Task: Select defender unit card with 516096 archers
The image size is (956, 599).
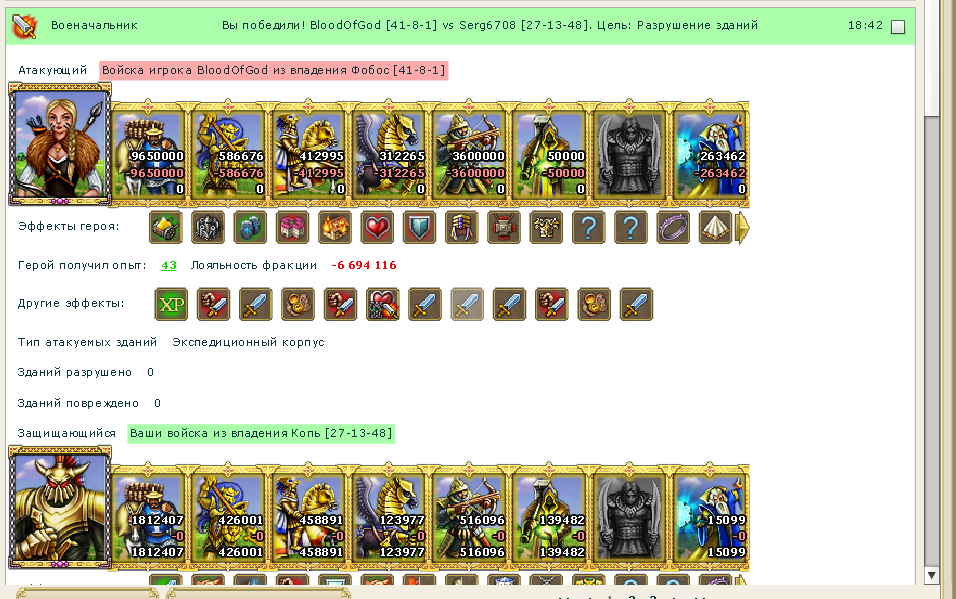Action: tap(469, 515)
